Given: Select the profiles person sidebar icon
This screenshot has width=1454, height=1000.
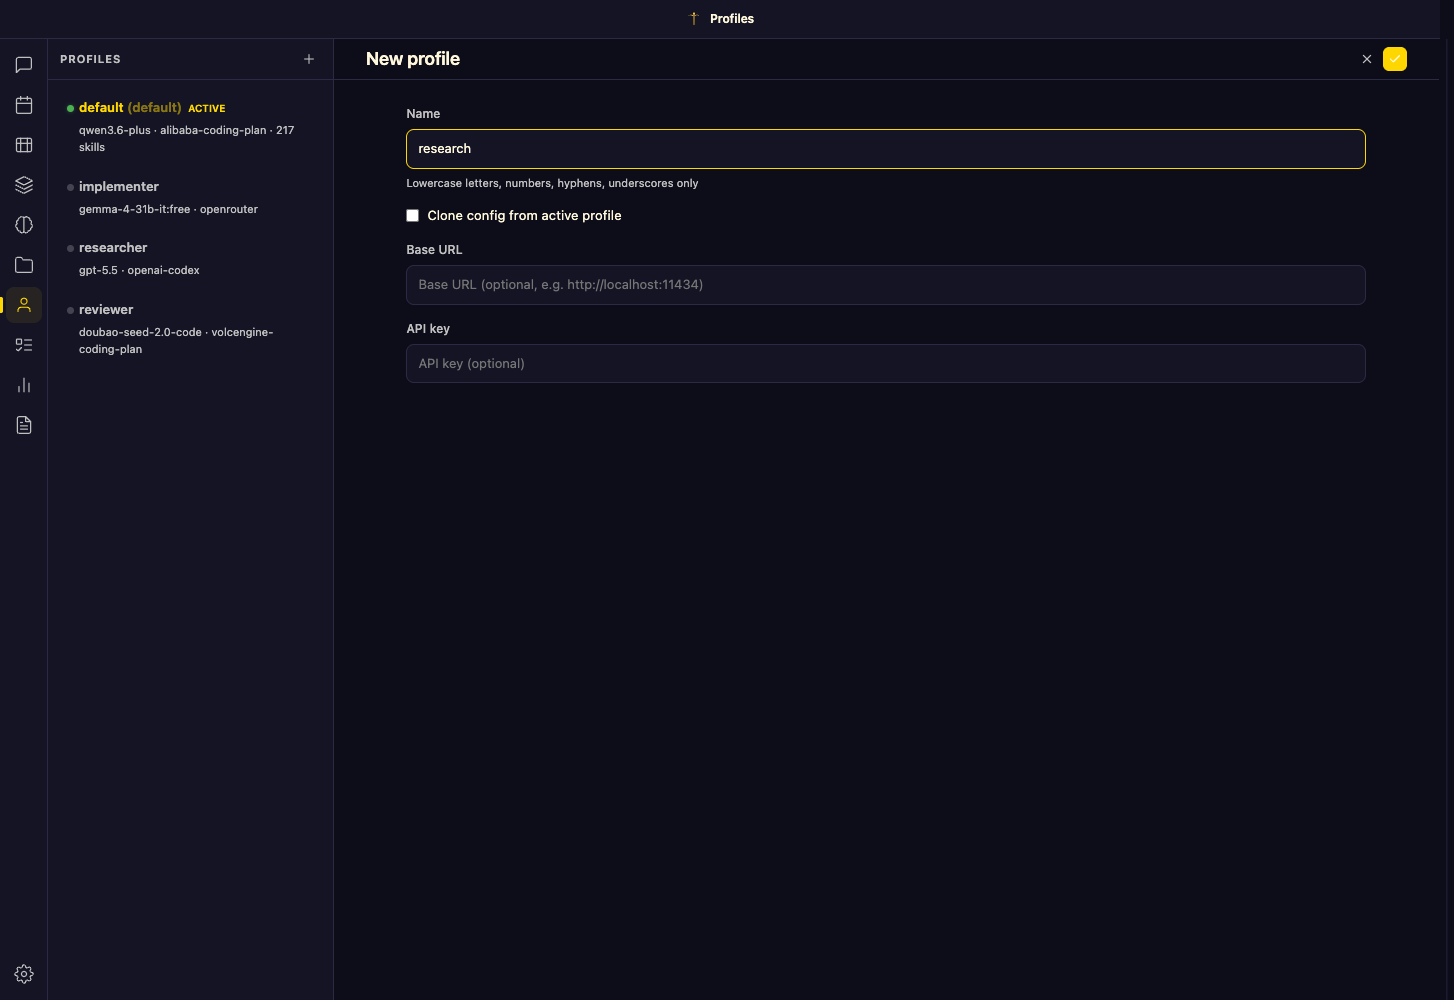Looking at the screenshot, I should click(24, 305).
